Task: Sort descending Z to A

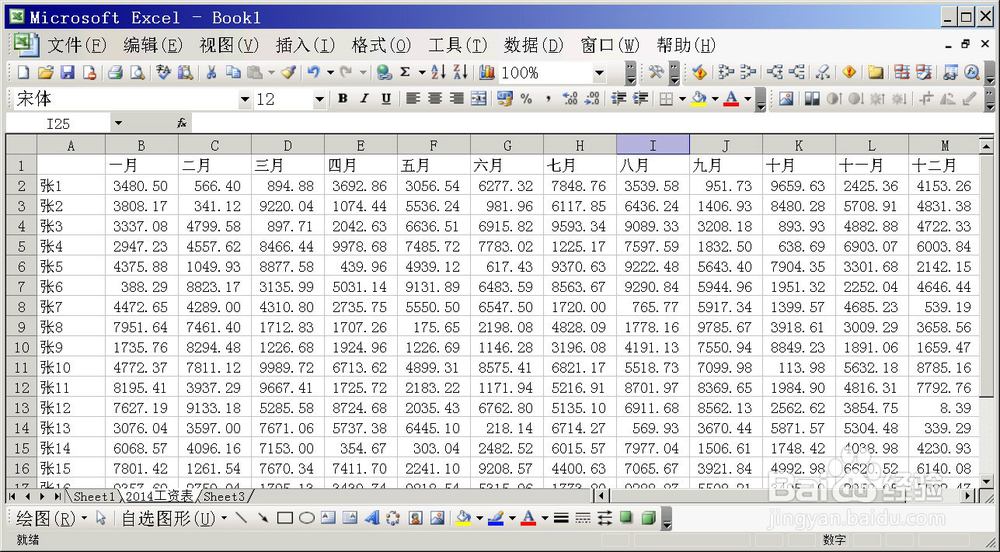Action: point(460,73)
